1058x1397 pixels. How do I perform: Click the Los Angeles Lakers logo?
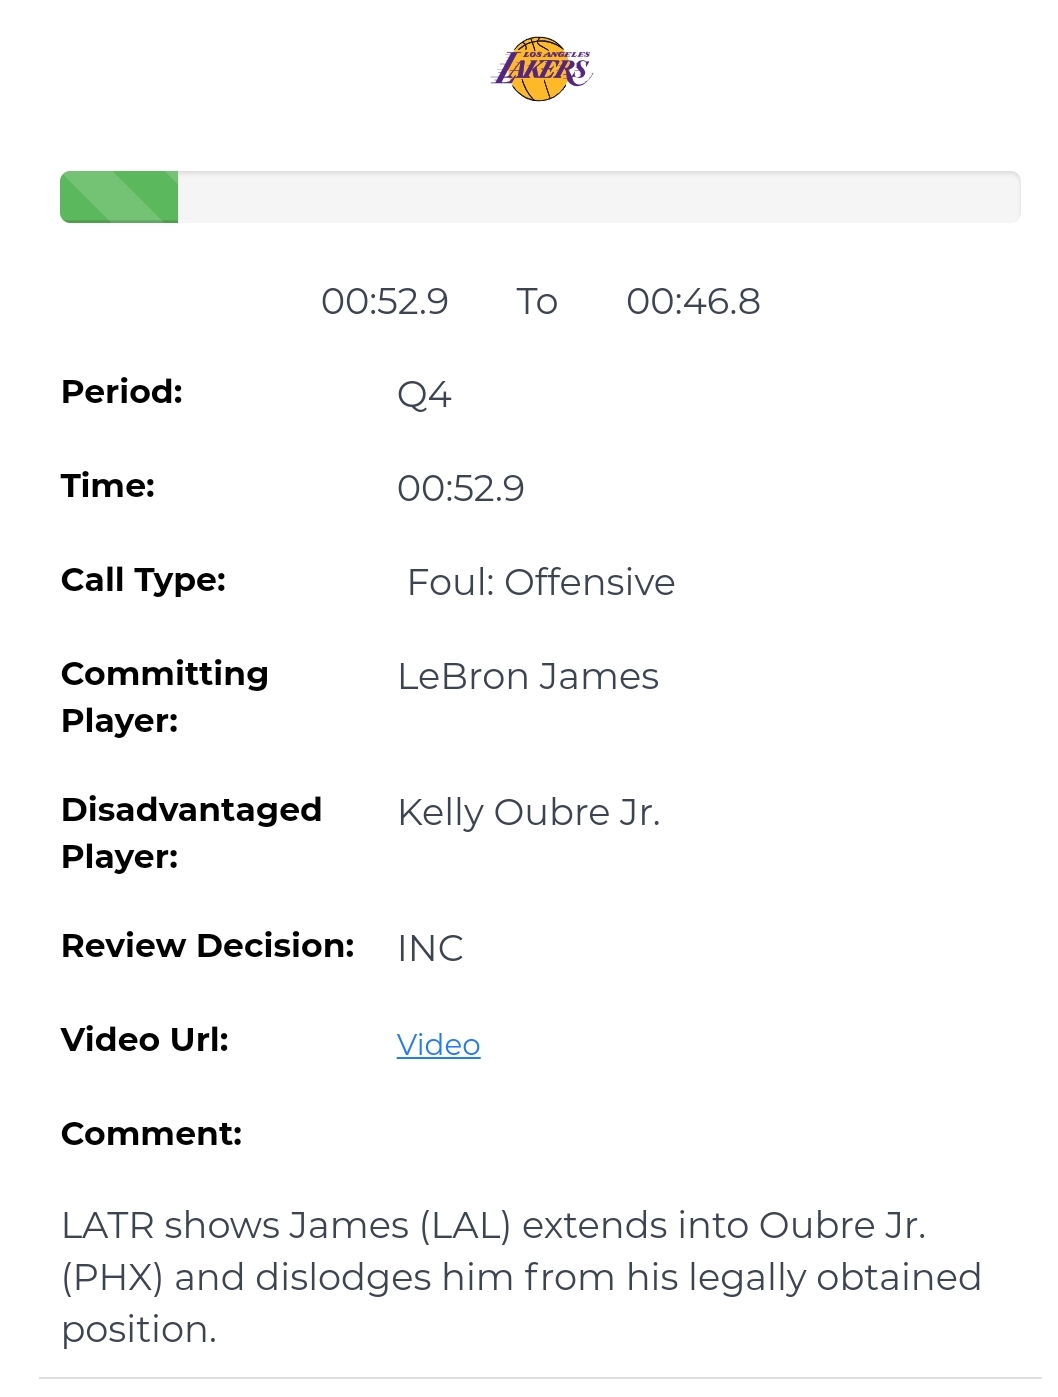541,69
